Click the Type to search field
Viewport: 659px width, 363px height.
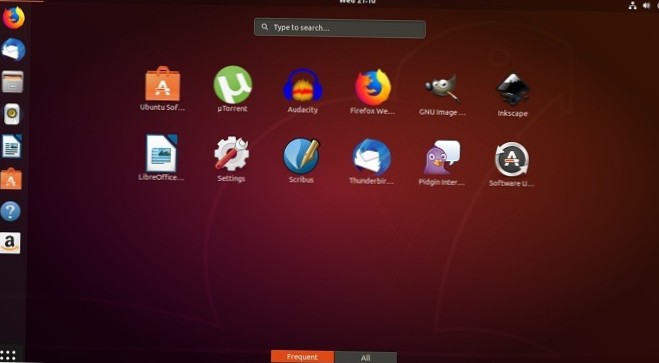(x=340, y=28)
